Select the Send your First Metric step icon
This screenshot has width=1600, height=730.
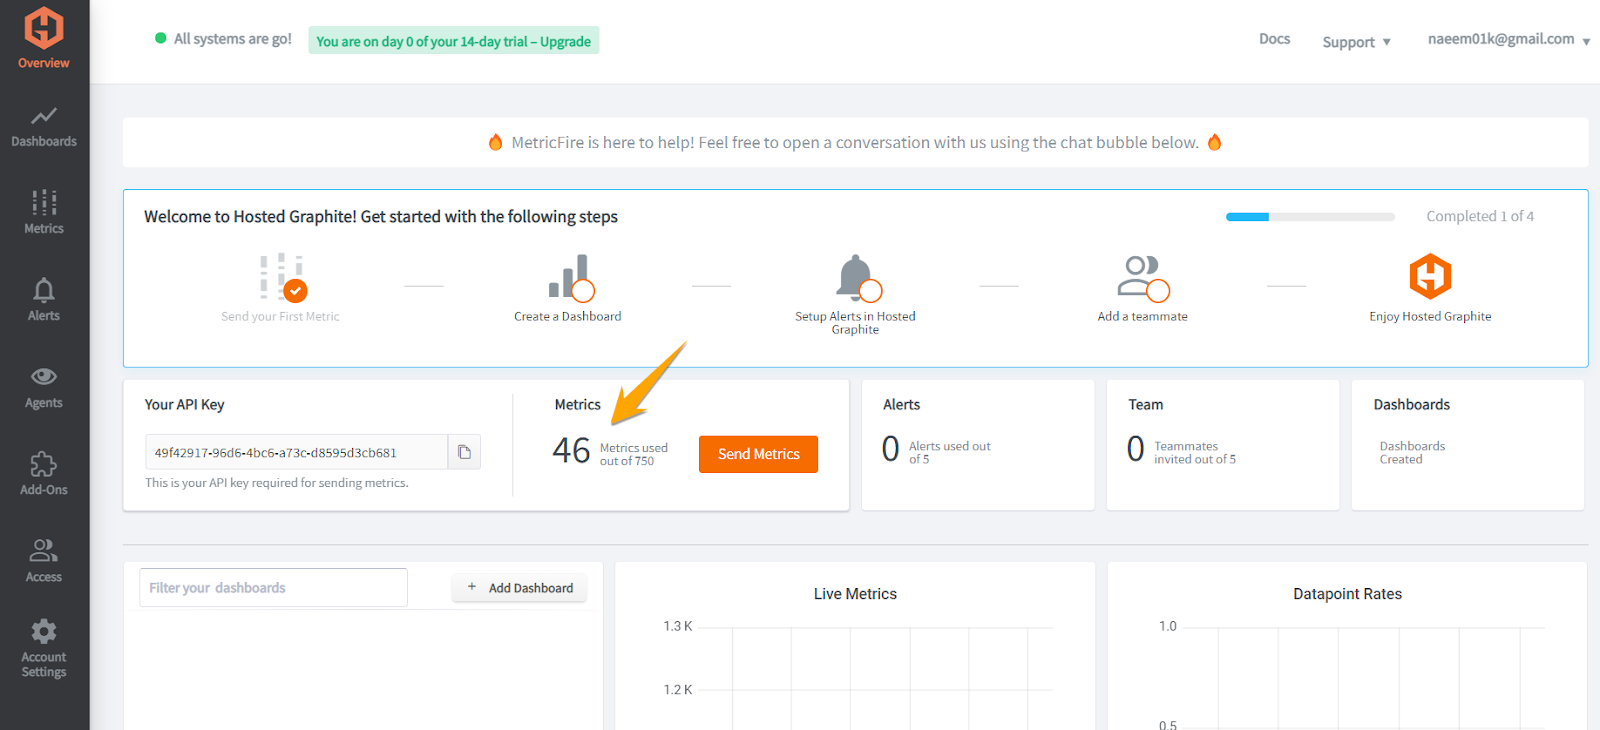click(x=282, y=277)
